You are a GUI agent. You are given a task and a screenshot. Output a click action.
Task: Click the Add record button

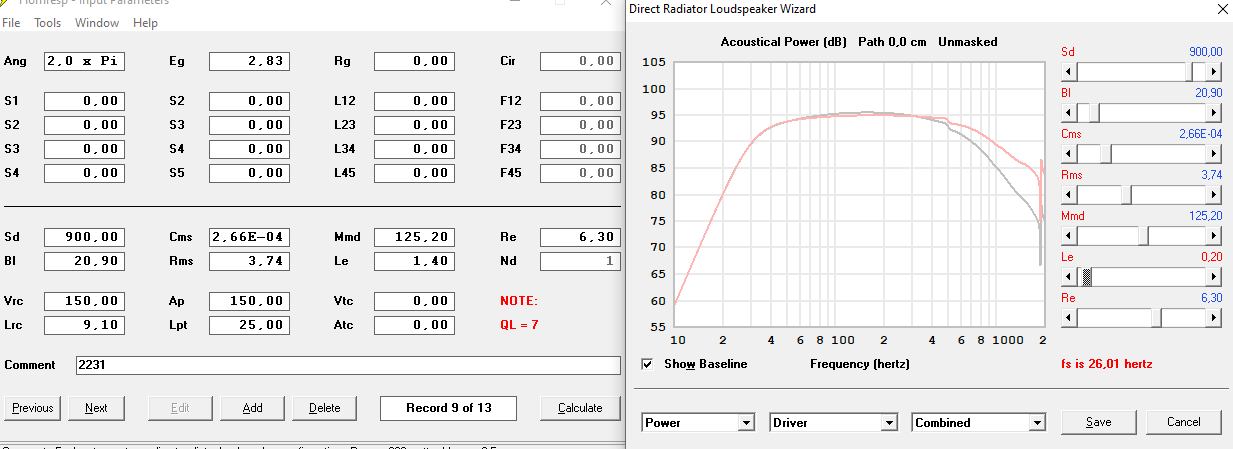tap(252, 408)
